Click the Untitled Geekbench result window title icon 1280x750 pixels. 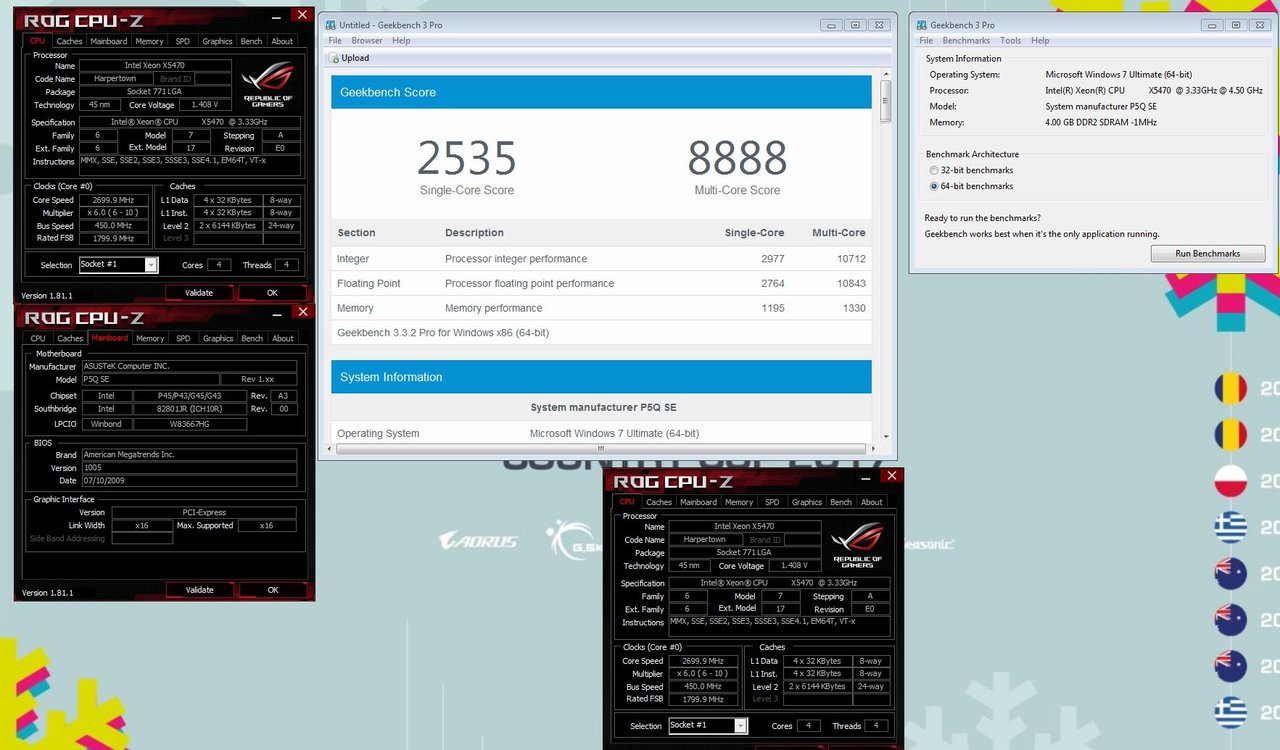[331, 25]
